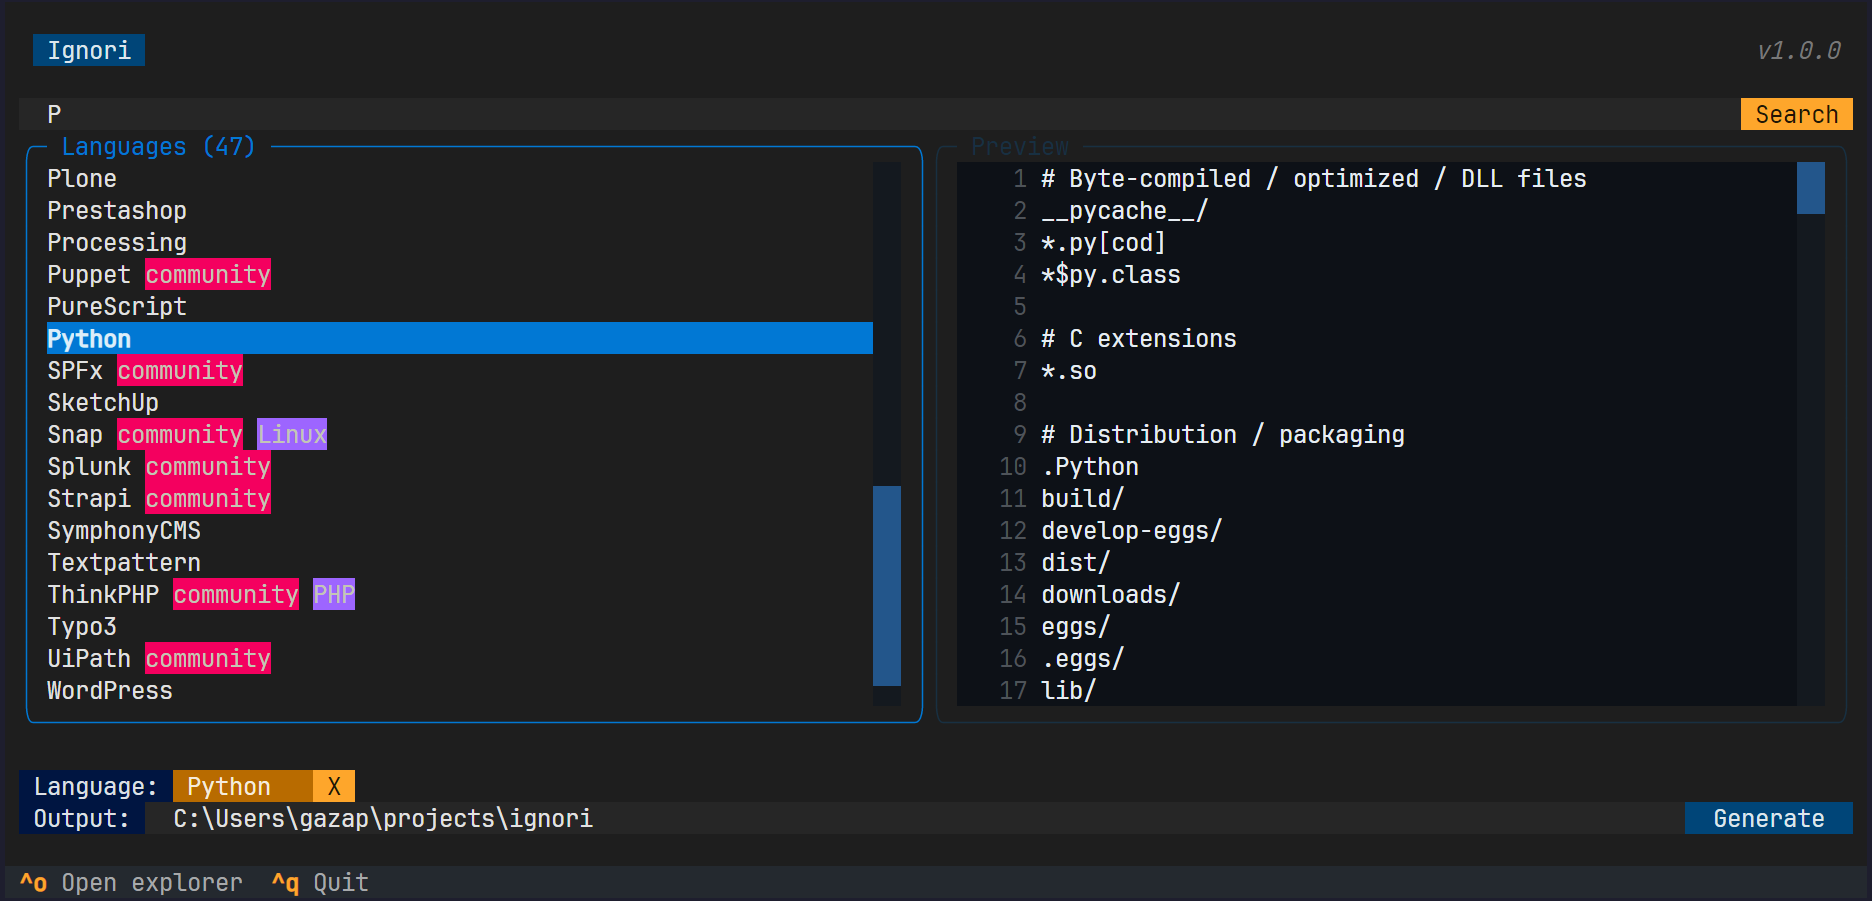Pick the Strapi community entry

(460, 498)
